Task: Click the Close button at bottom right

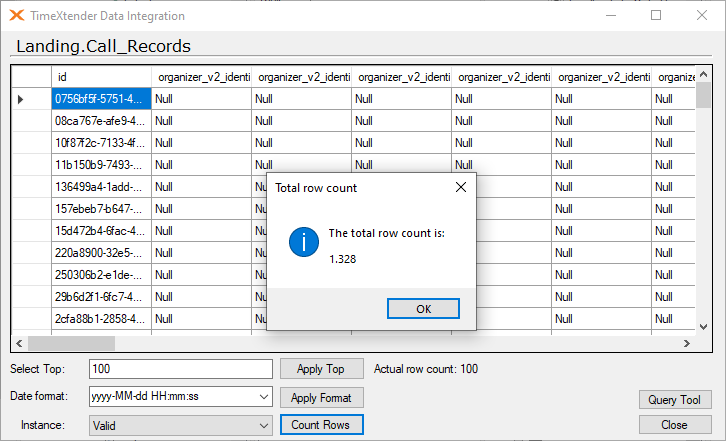Action: coord(675,425)
